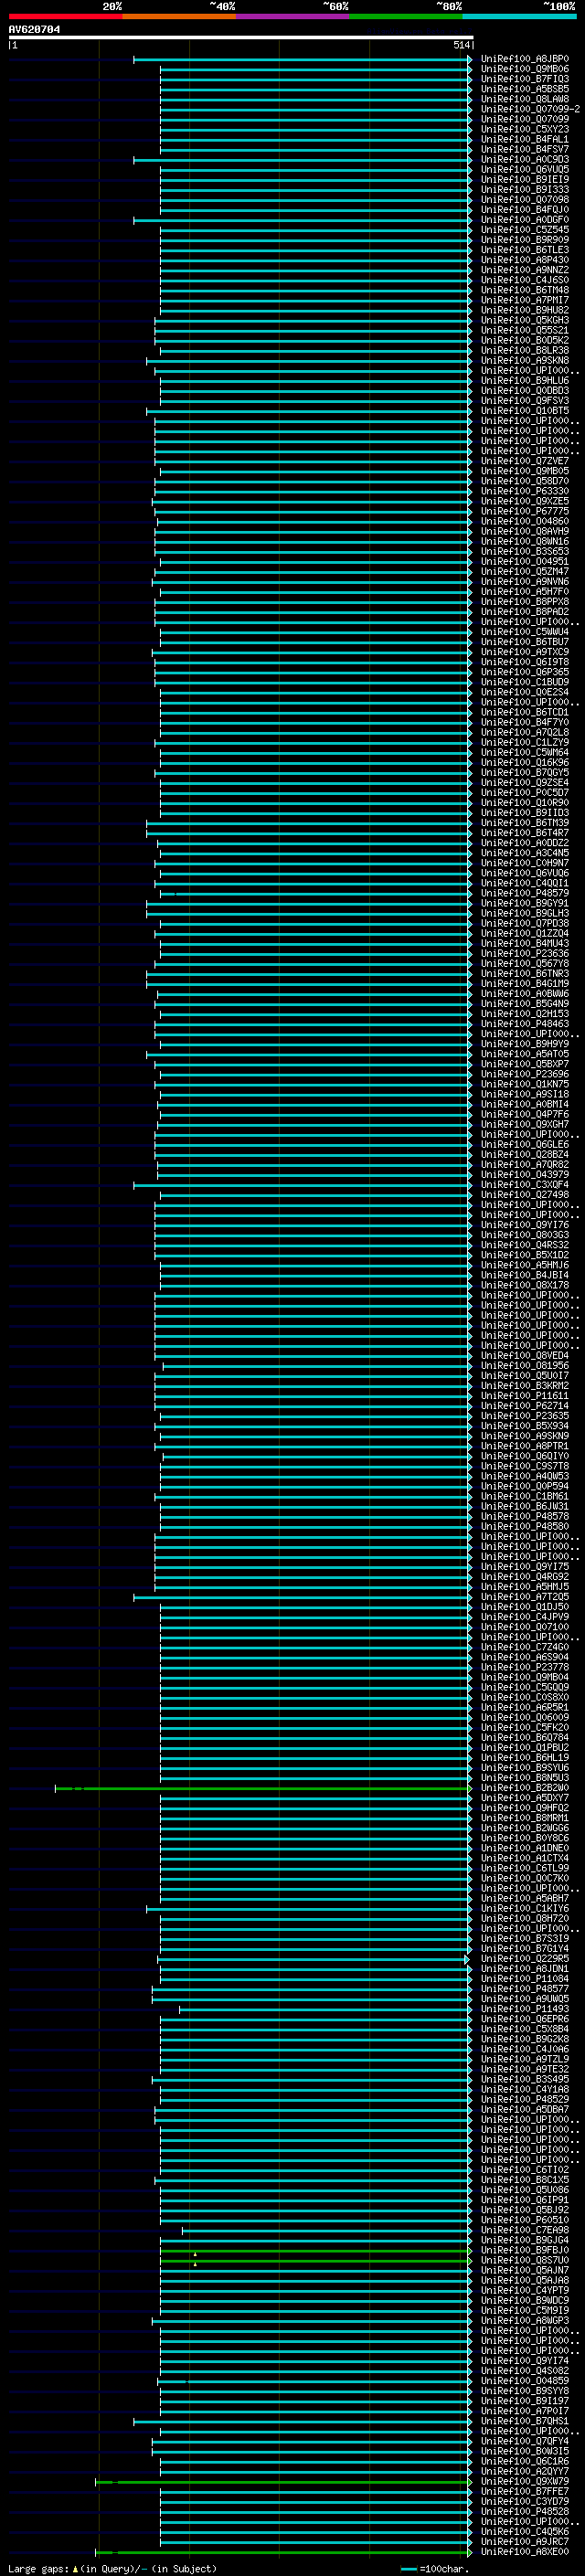This screenshot has height=2576, width=585.
Task: Select the label UniRef100_Q7QFY4
Action: (x=525, y=2442)
